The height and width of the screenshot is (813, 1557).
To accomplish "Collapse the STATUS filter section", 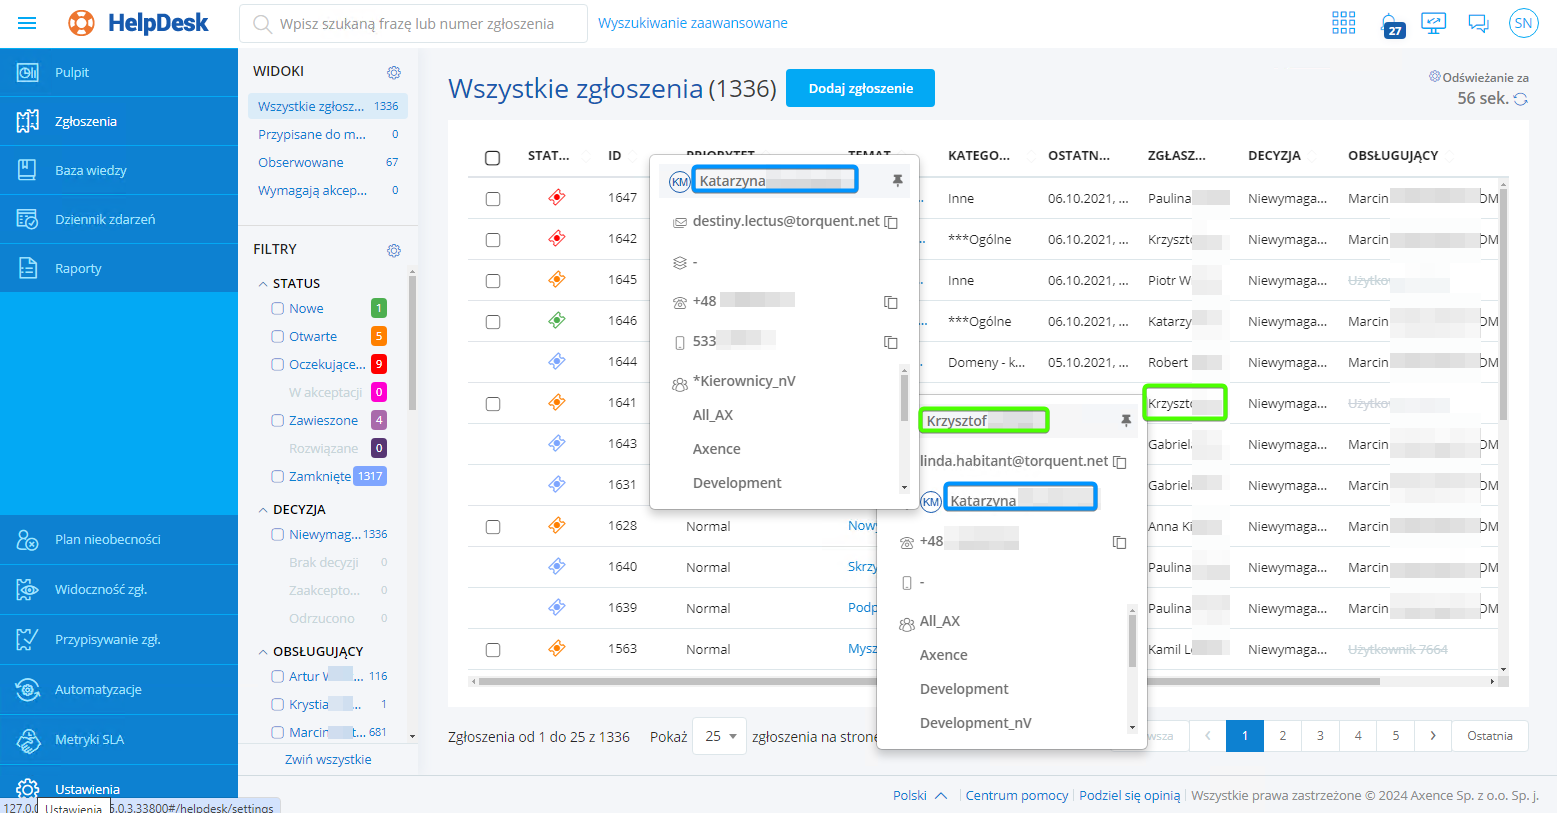I will pos(263,284).
